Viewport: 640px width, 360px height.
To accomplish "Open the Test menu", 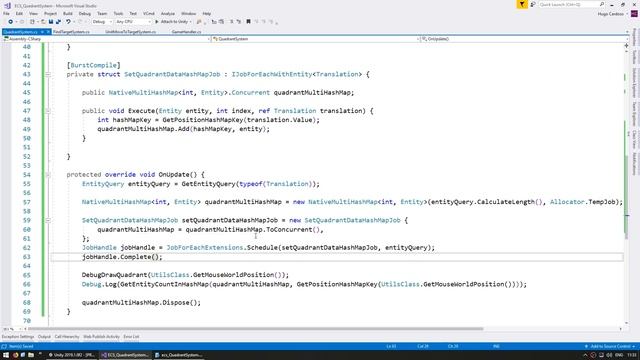I will tap(133, 13).
